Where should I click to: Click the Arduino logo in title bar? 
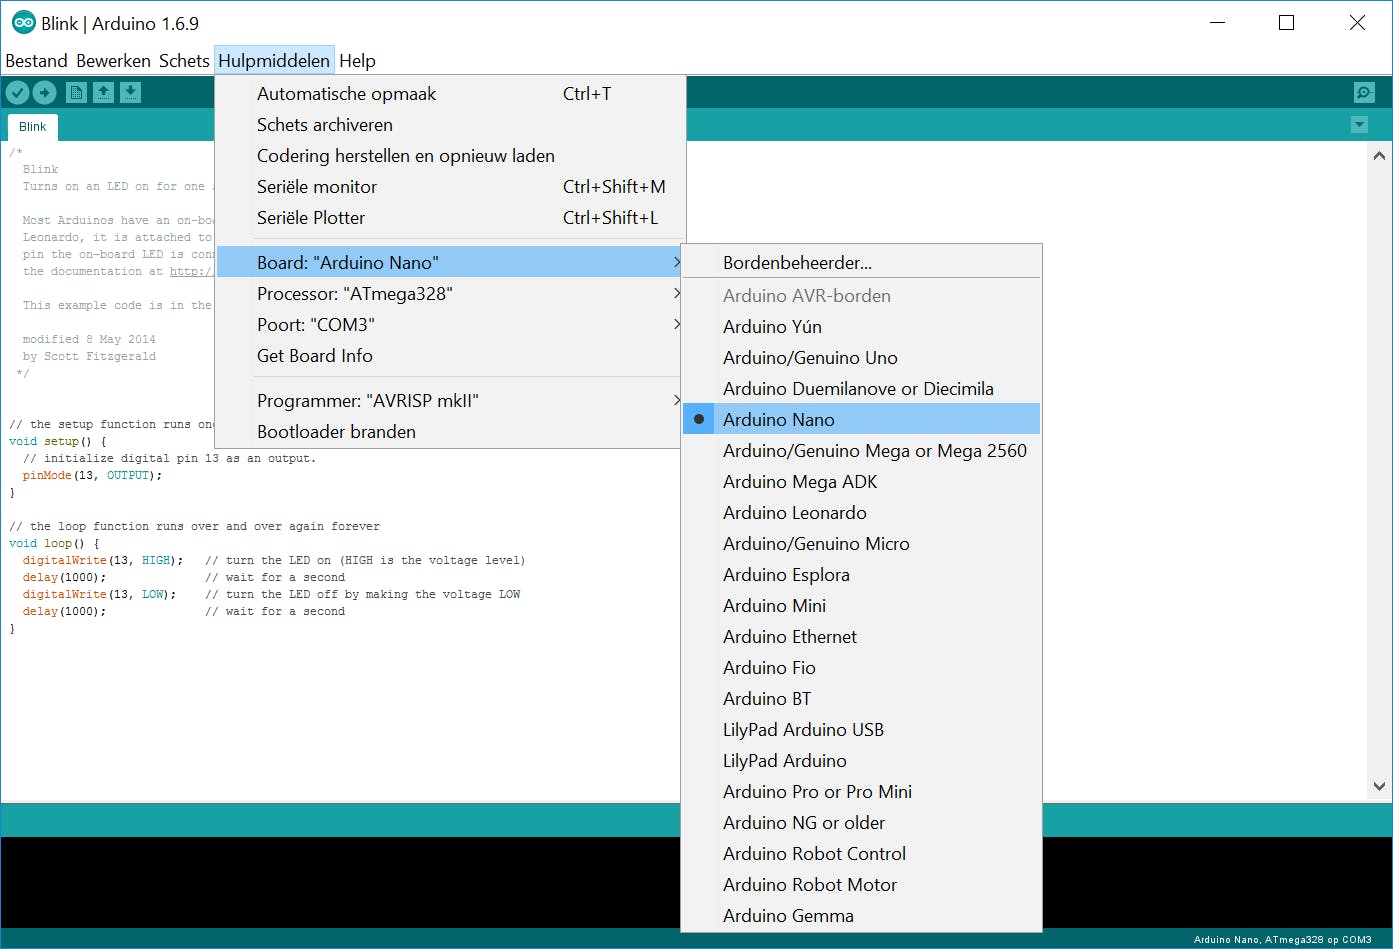(x=23, y=23)
